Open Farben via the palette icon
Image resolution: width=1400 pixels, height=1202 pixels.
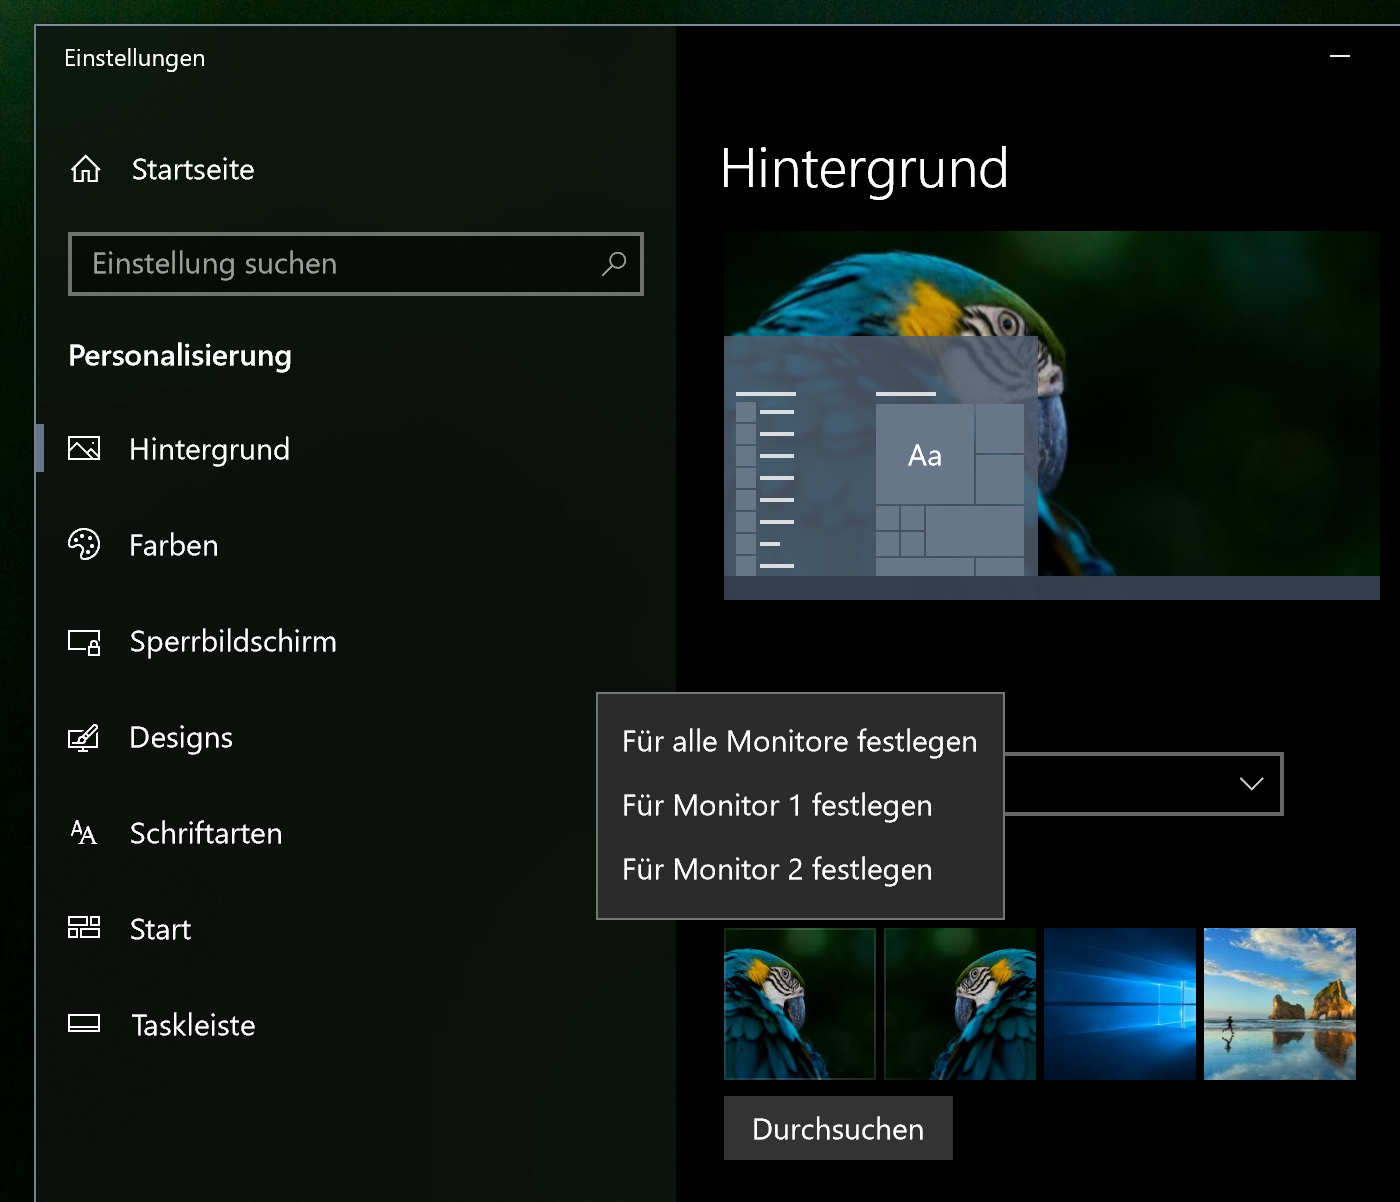click(84, 544)
